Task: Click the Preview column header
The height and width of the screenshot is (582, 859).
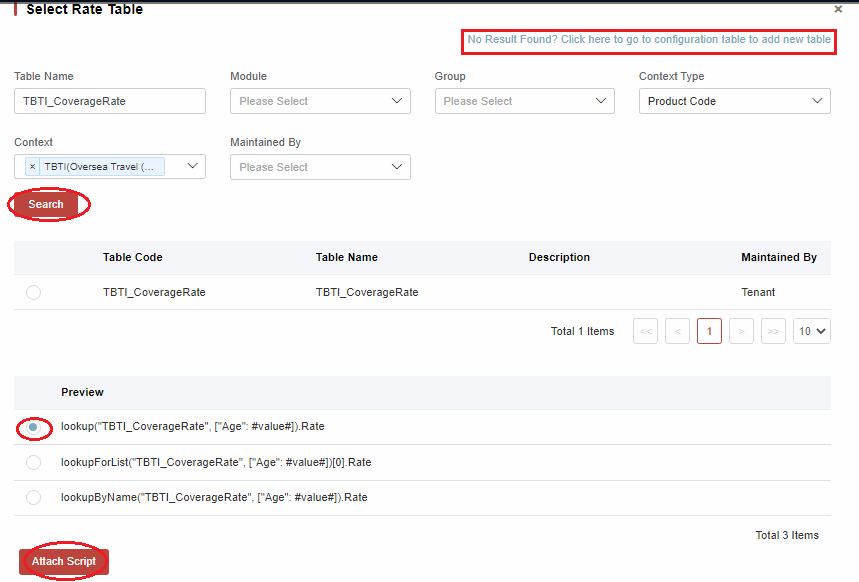Action: click(x=82, y=392)
